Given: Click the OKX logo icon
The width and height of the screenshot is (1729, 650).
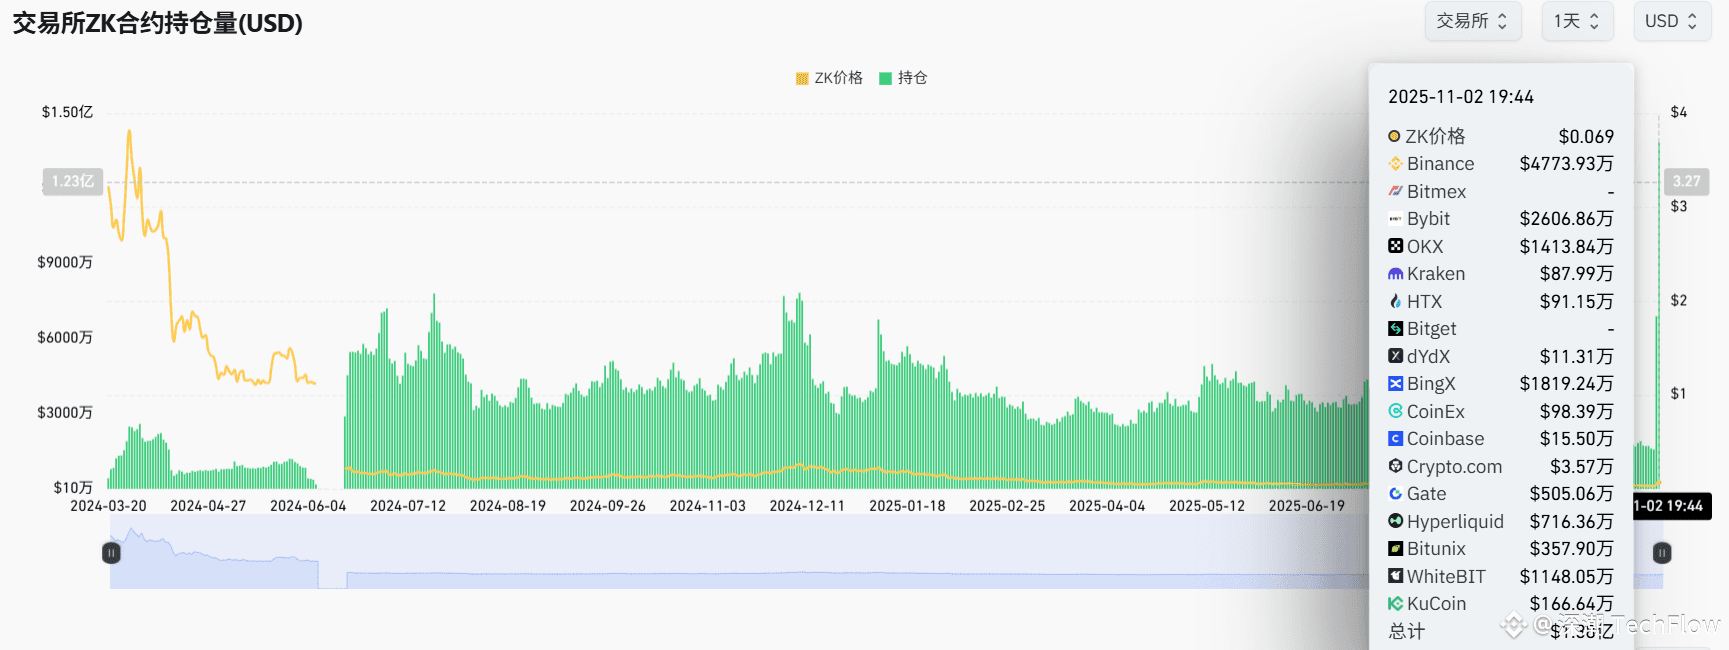Looking at the screenshot, I should (x=1395, y=246).
